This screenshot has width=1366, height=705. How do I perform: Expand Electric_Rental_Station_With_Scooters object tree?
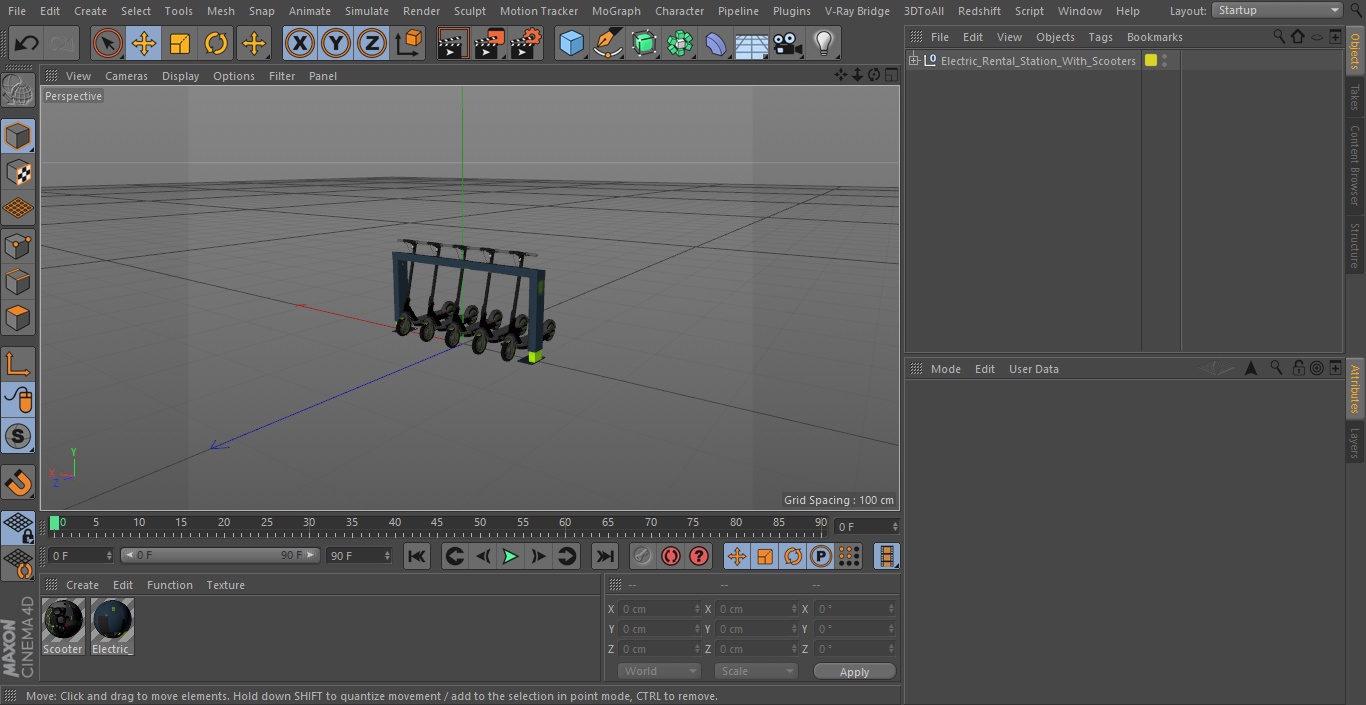coord(913,61)
